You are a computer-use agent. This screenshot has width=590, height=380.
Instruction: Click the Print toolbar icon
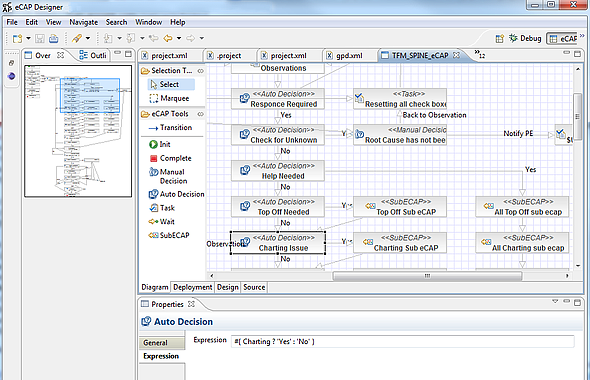pos(53,38)
